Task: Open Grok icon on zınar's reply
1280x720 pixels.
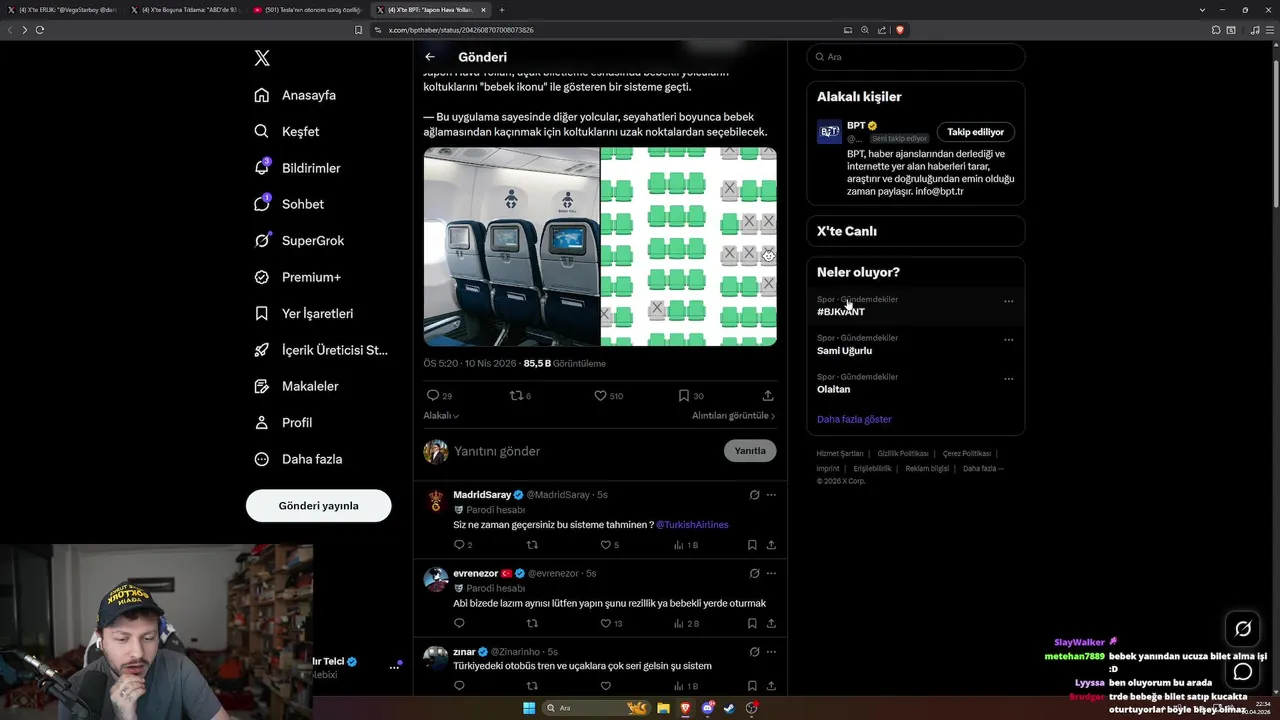Action: (x=755, y=652)
